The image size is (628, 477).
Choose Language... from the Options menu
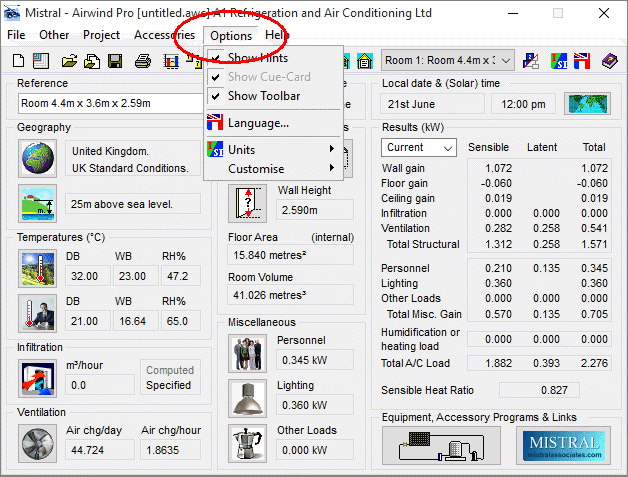(x=258, y=123)
